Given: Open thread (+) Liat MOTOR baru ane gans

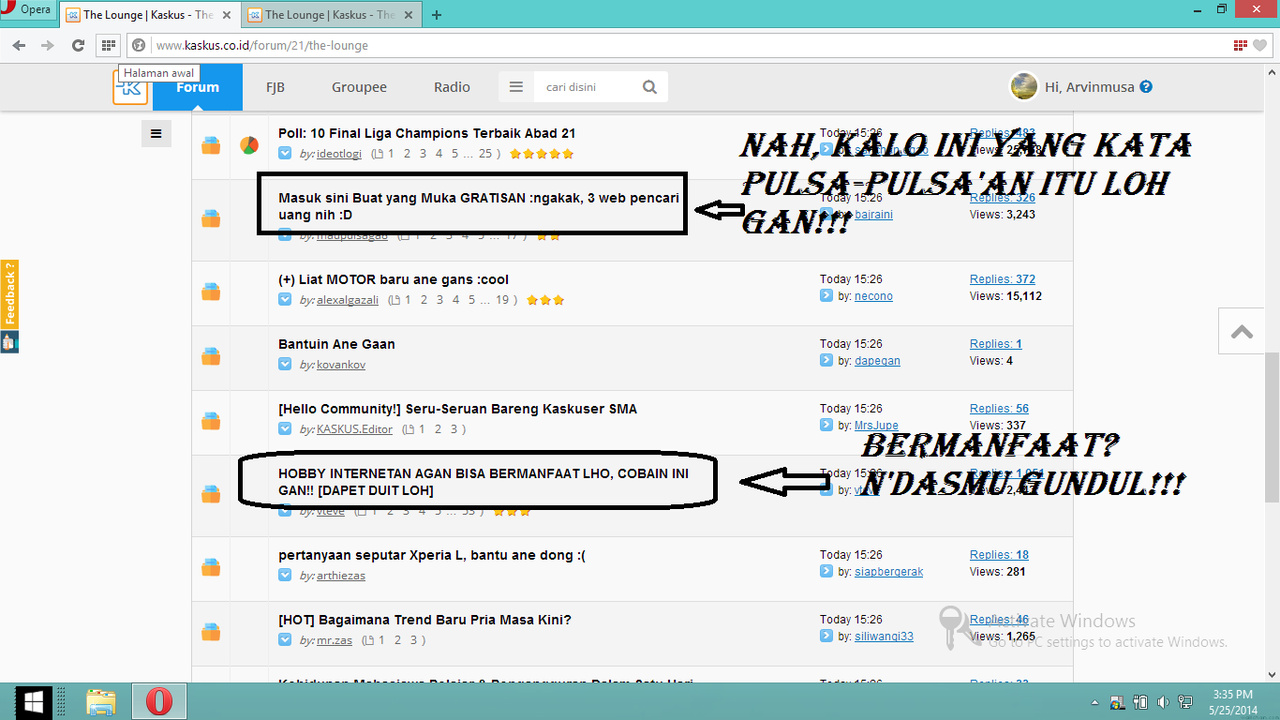Looking at the screenshot, I should tap(394, 279).
